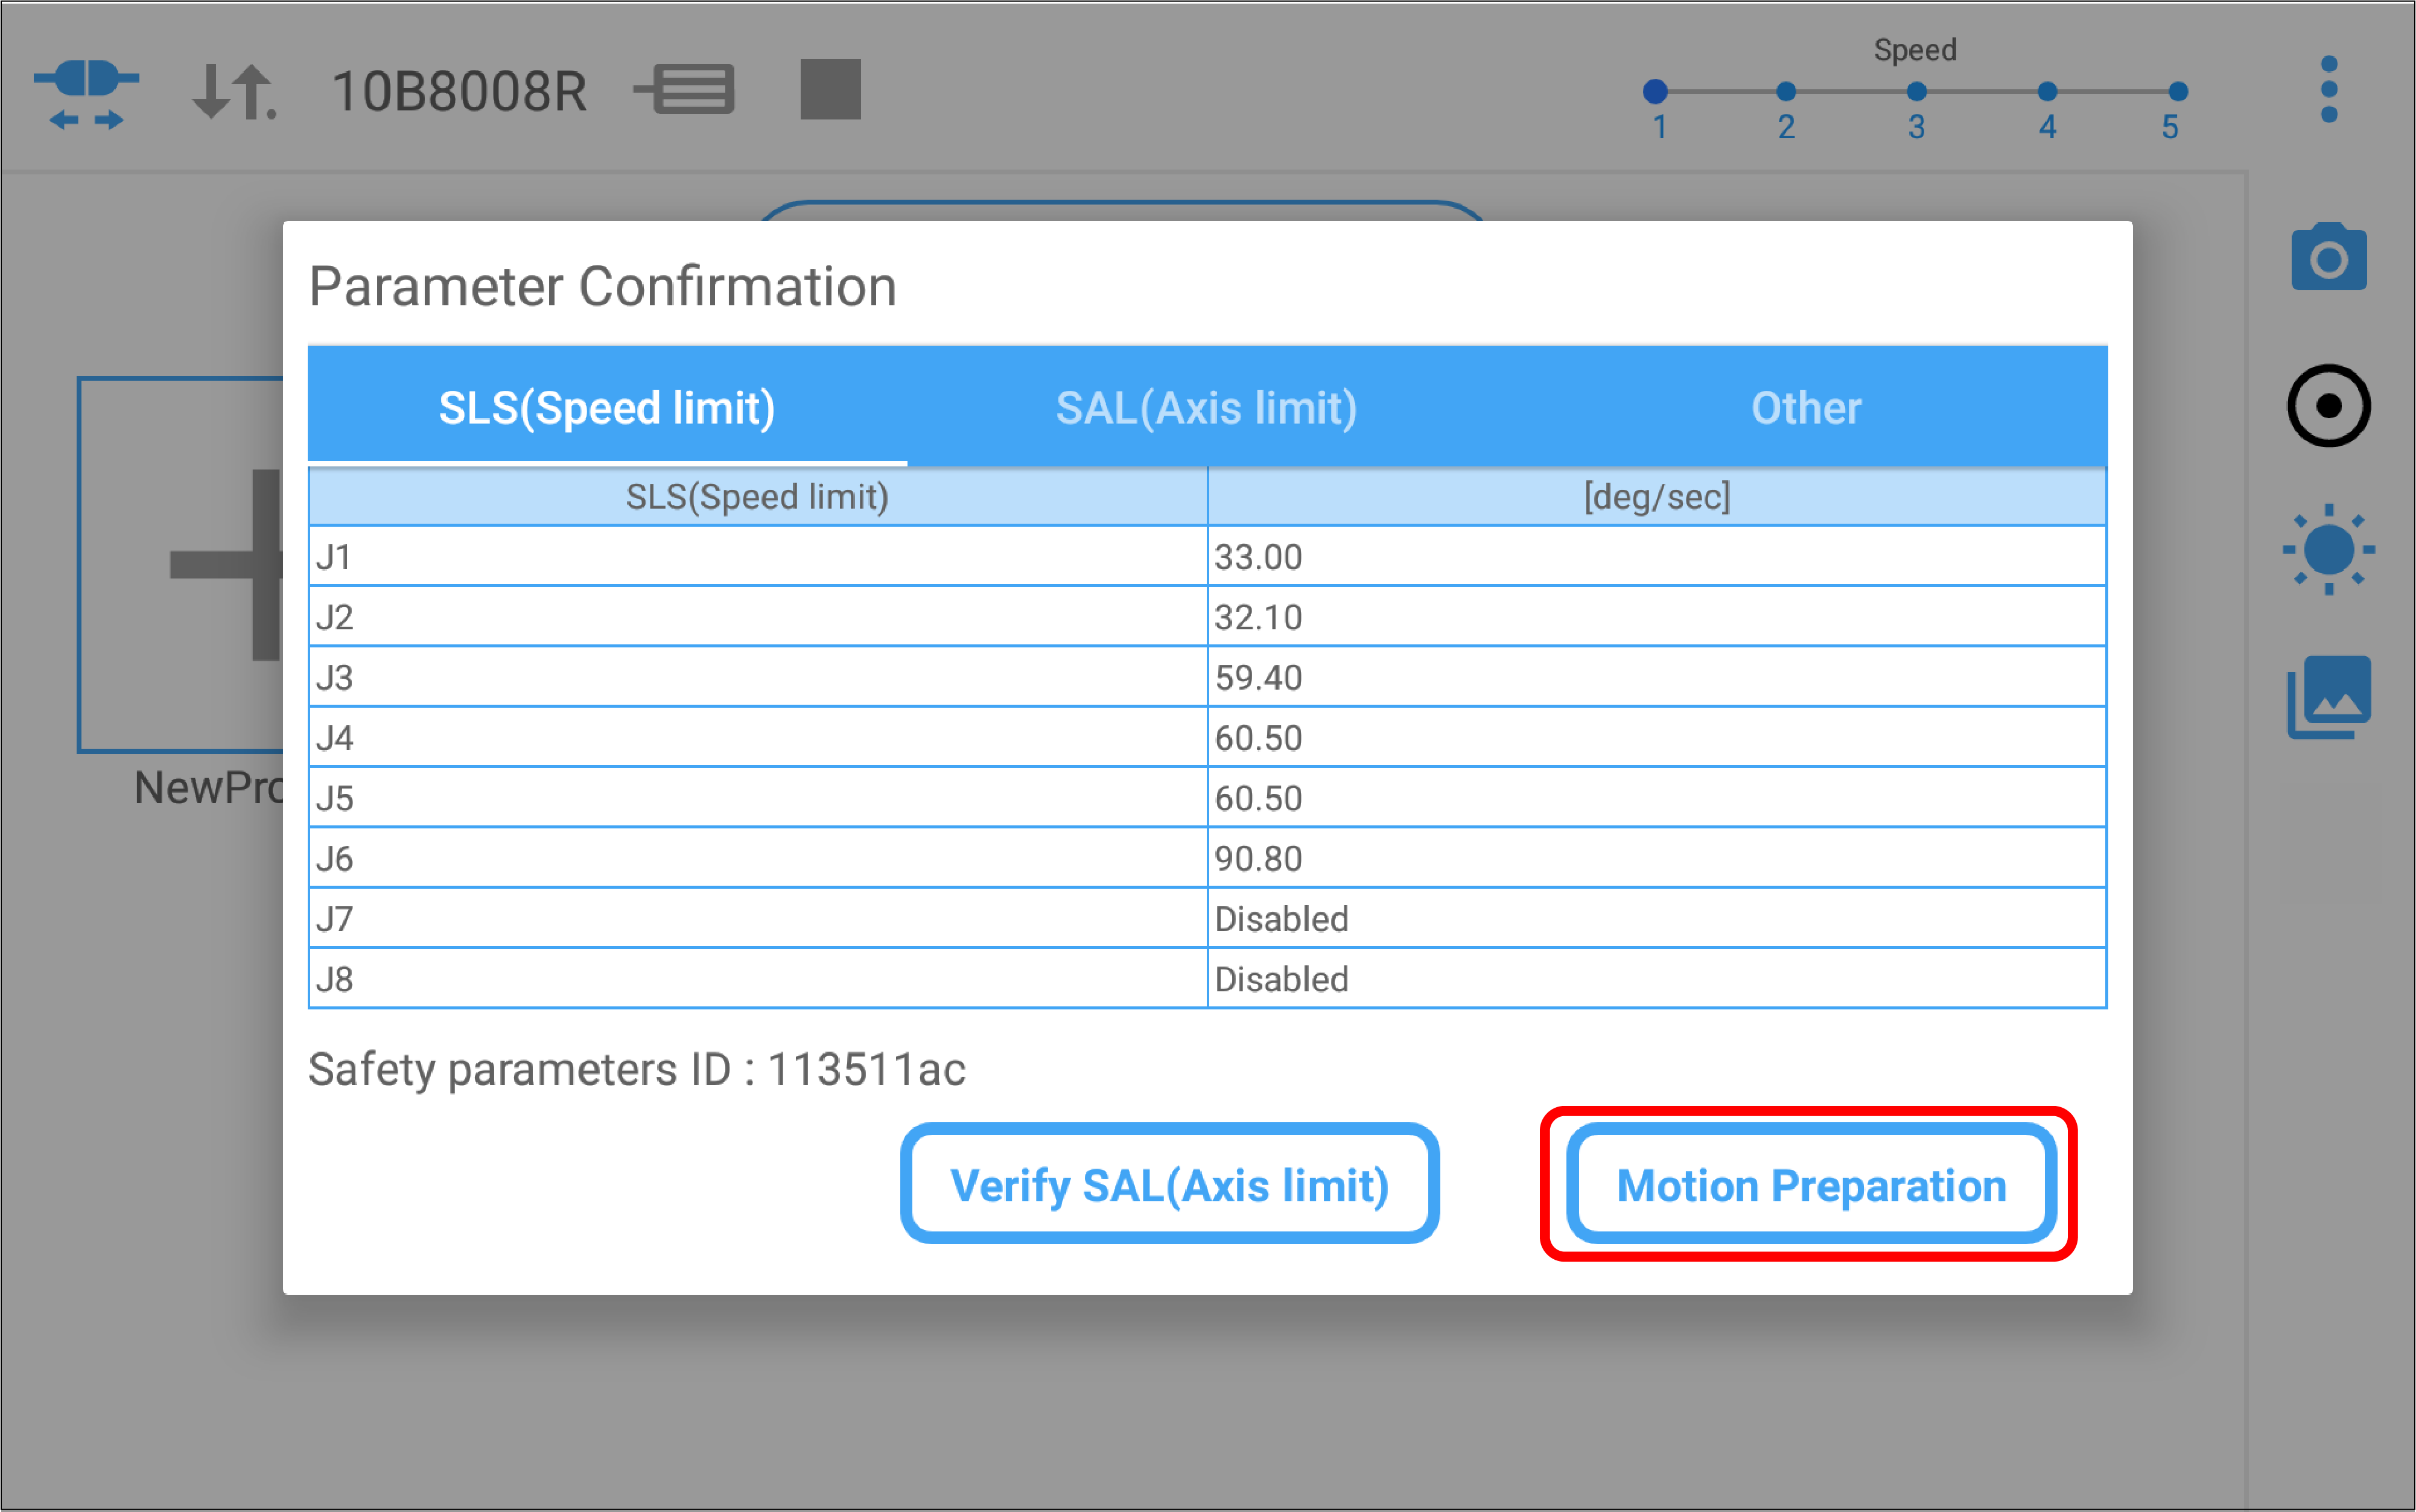Open the image gallery icon
Viewport: 2416px width, 1512px height.
click(x=2328, y=697)
